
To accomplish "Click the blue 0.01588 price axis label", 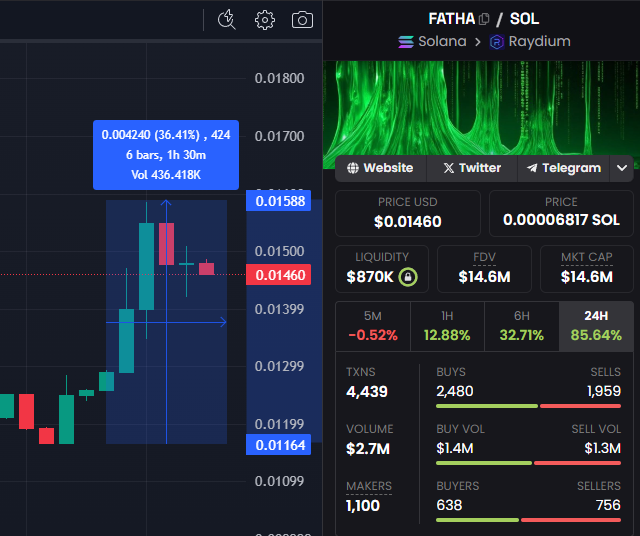I will (x=278, y=201).
